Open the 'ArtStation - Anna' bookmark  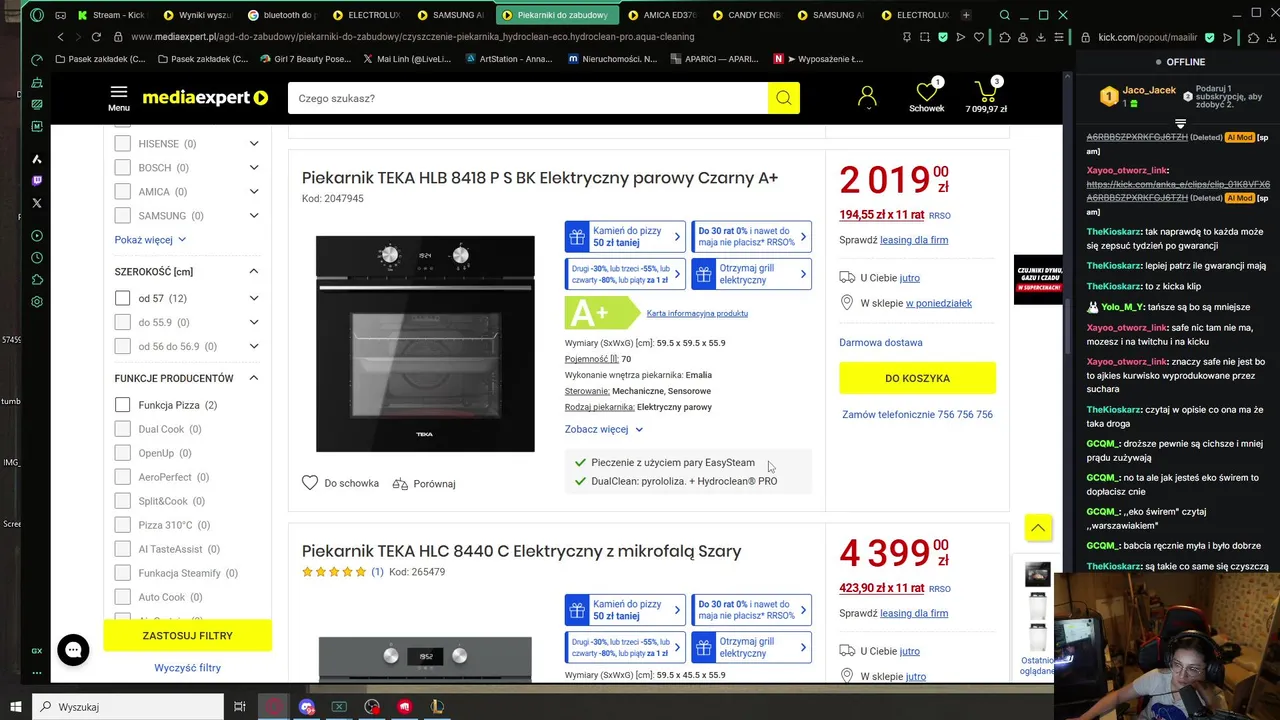click(x=509, y=59)
